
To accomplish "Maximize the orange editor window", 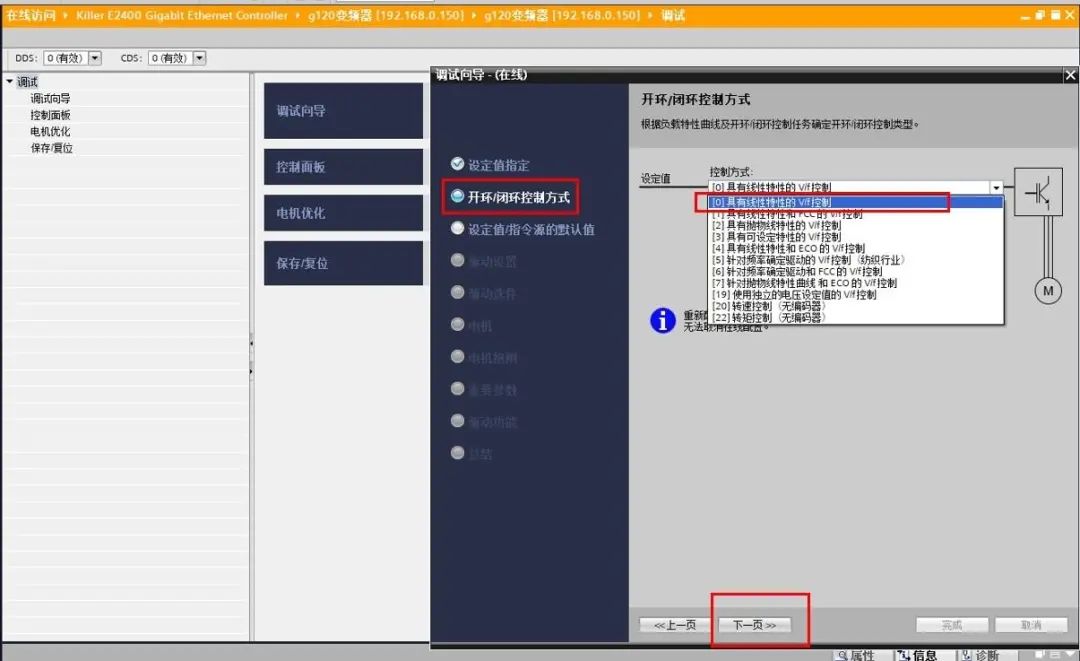I will (x=1055, y=15).
